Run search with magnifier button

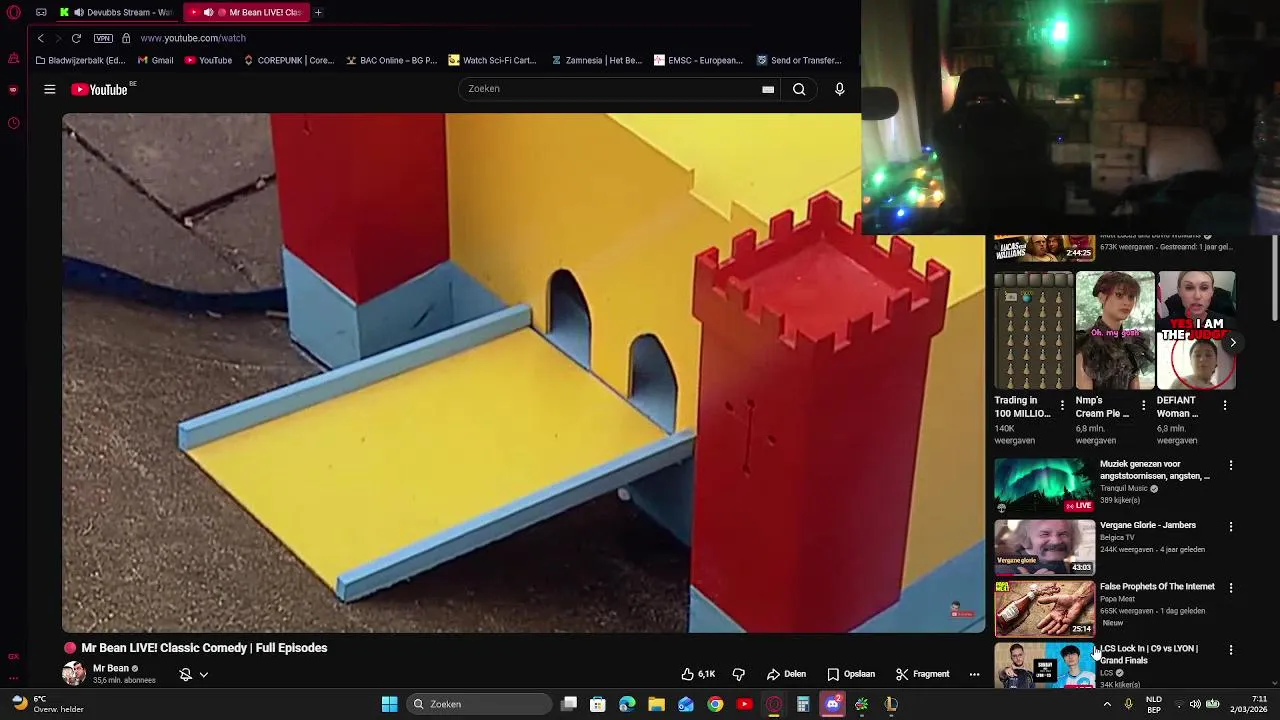click(x=799, y=89)
